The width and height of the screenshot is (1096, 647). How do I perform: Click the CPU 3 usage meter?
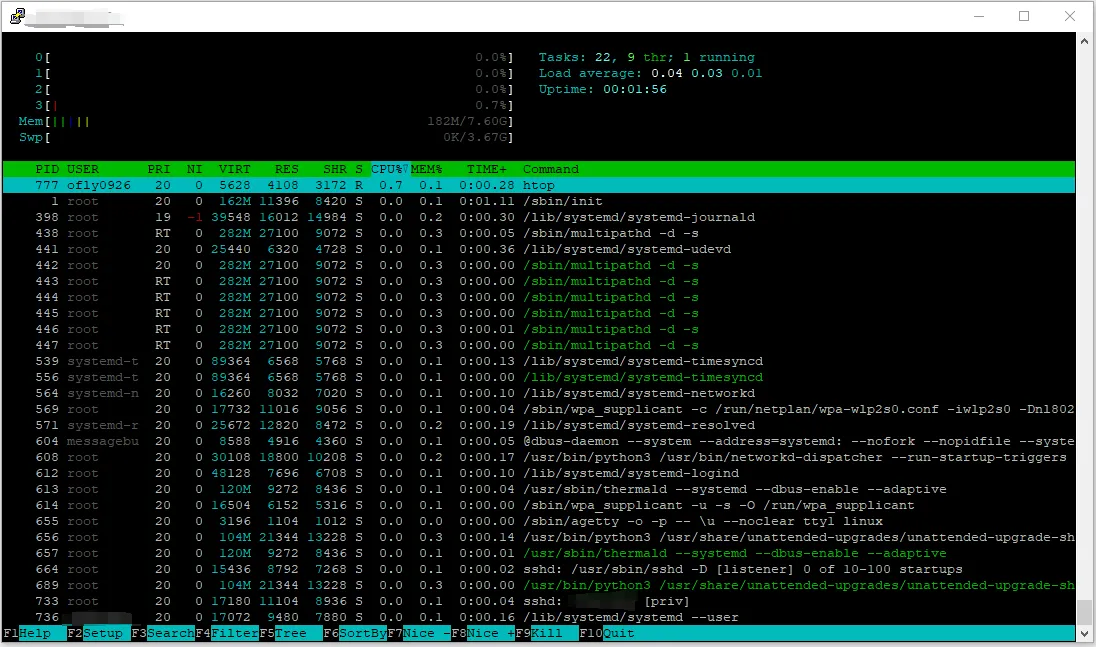[275, 106]
